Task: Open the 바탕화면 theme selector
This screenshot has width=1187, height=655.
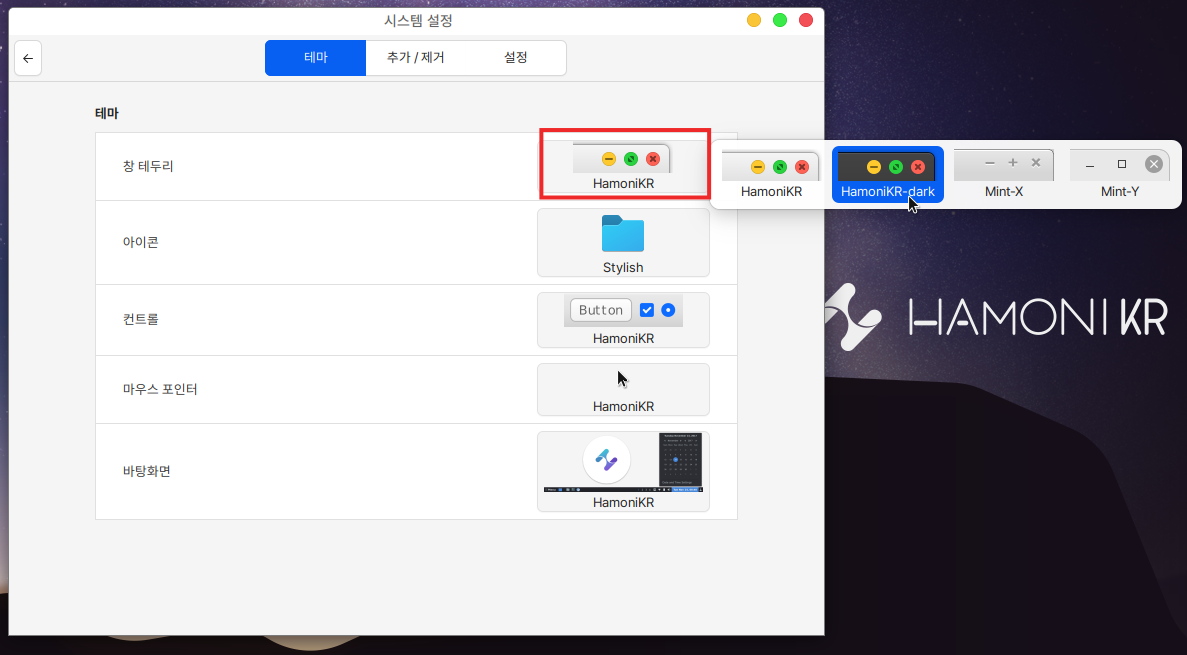Action: pos(623,471)
